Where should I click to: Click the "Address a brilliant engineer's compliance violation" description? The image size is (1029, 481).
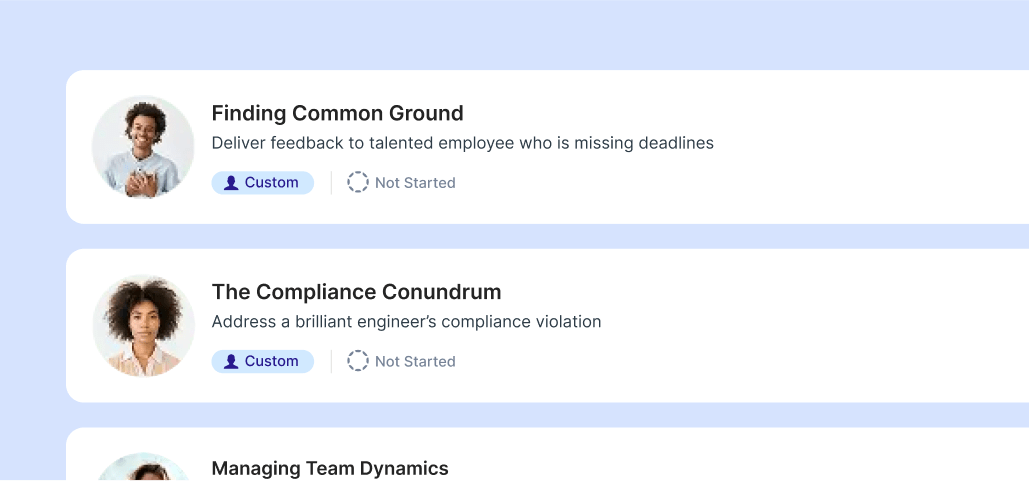pos(406,322)
